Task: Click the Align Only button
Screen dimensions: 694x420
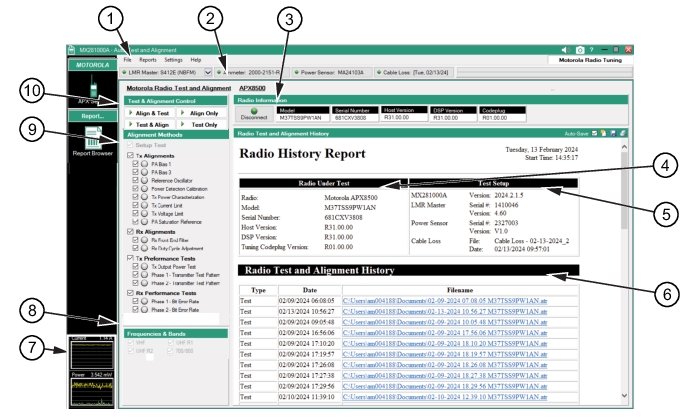Action: click(201, 113)
